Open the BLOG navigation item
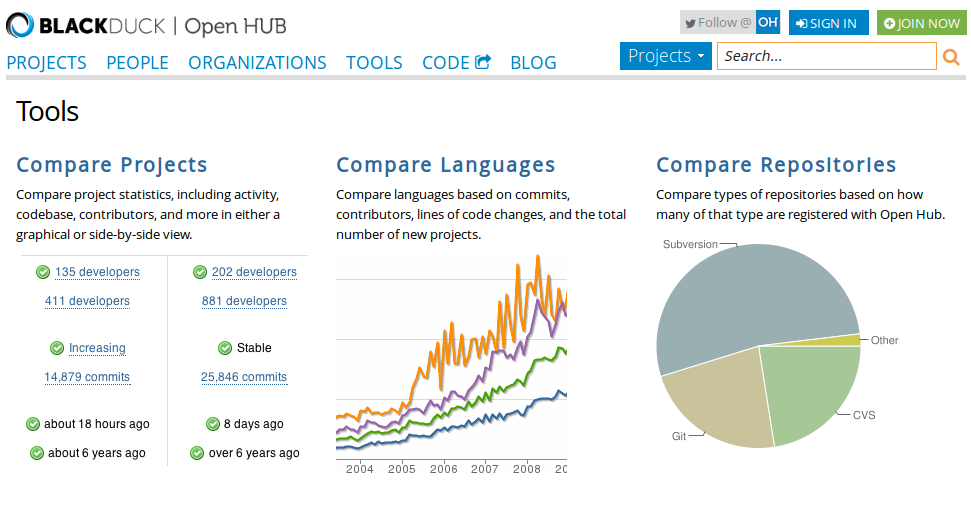This screenshot has height=505, width=971. pos(533,63)
